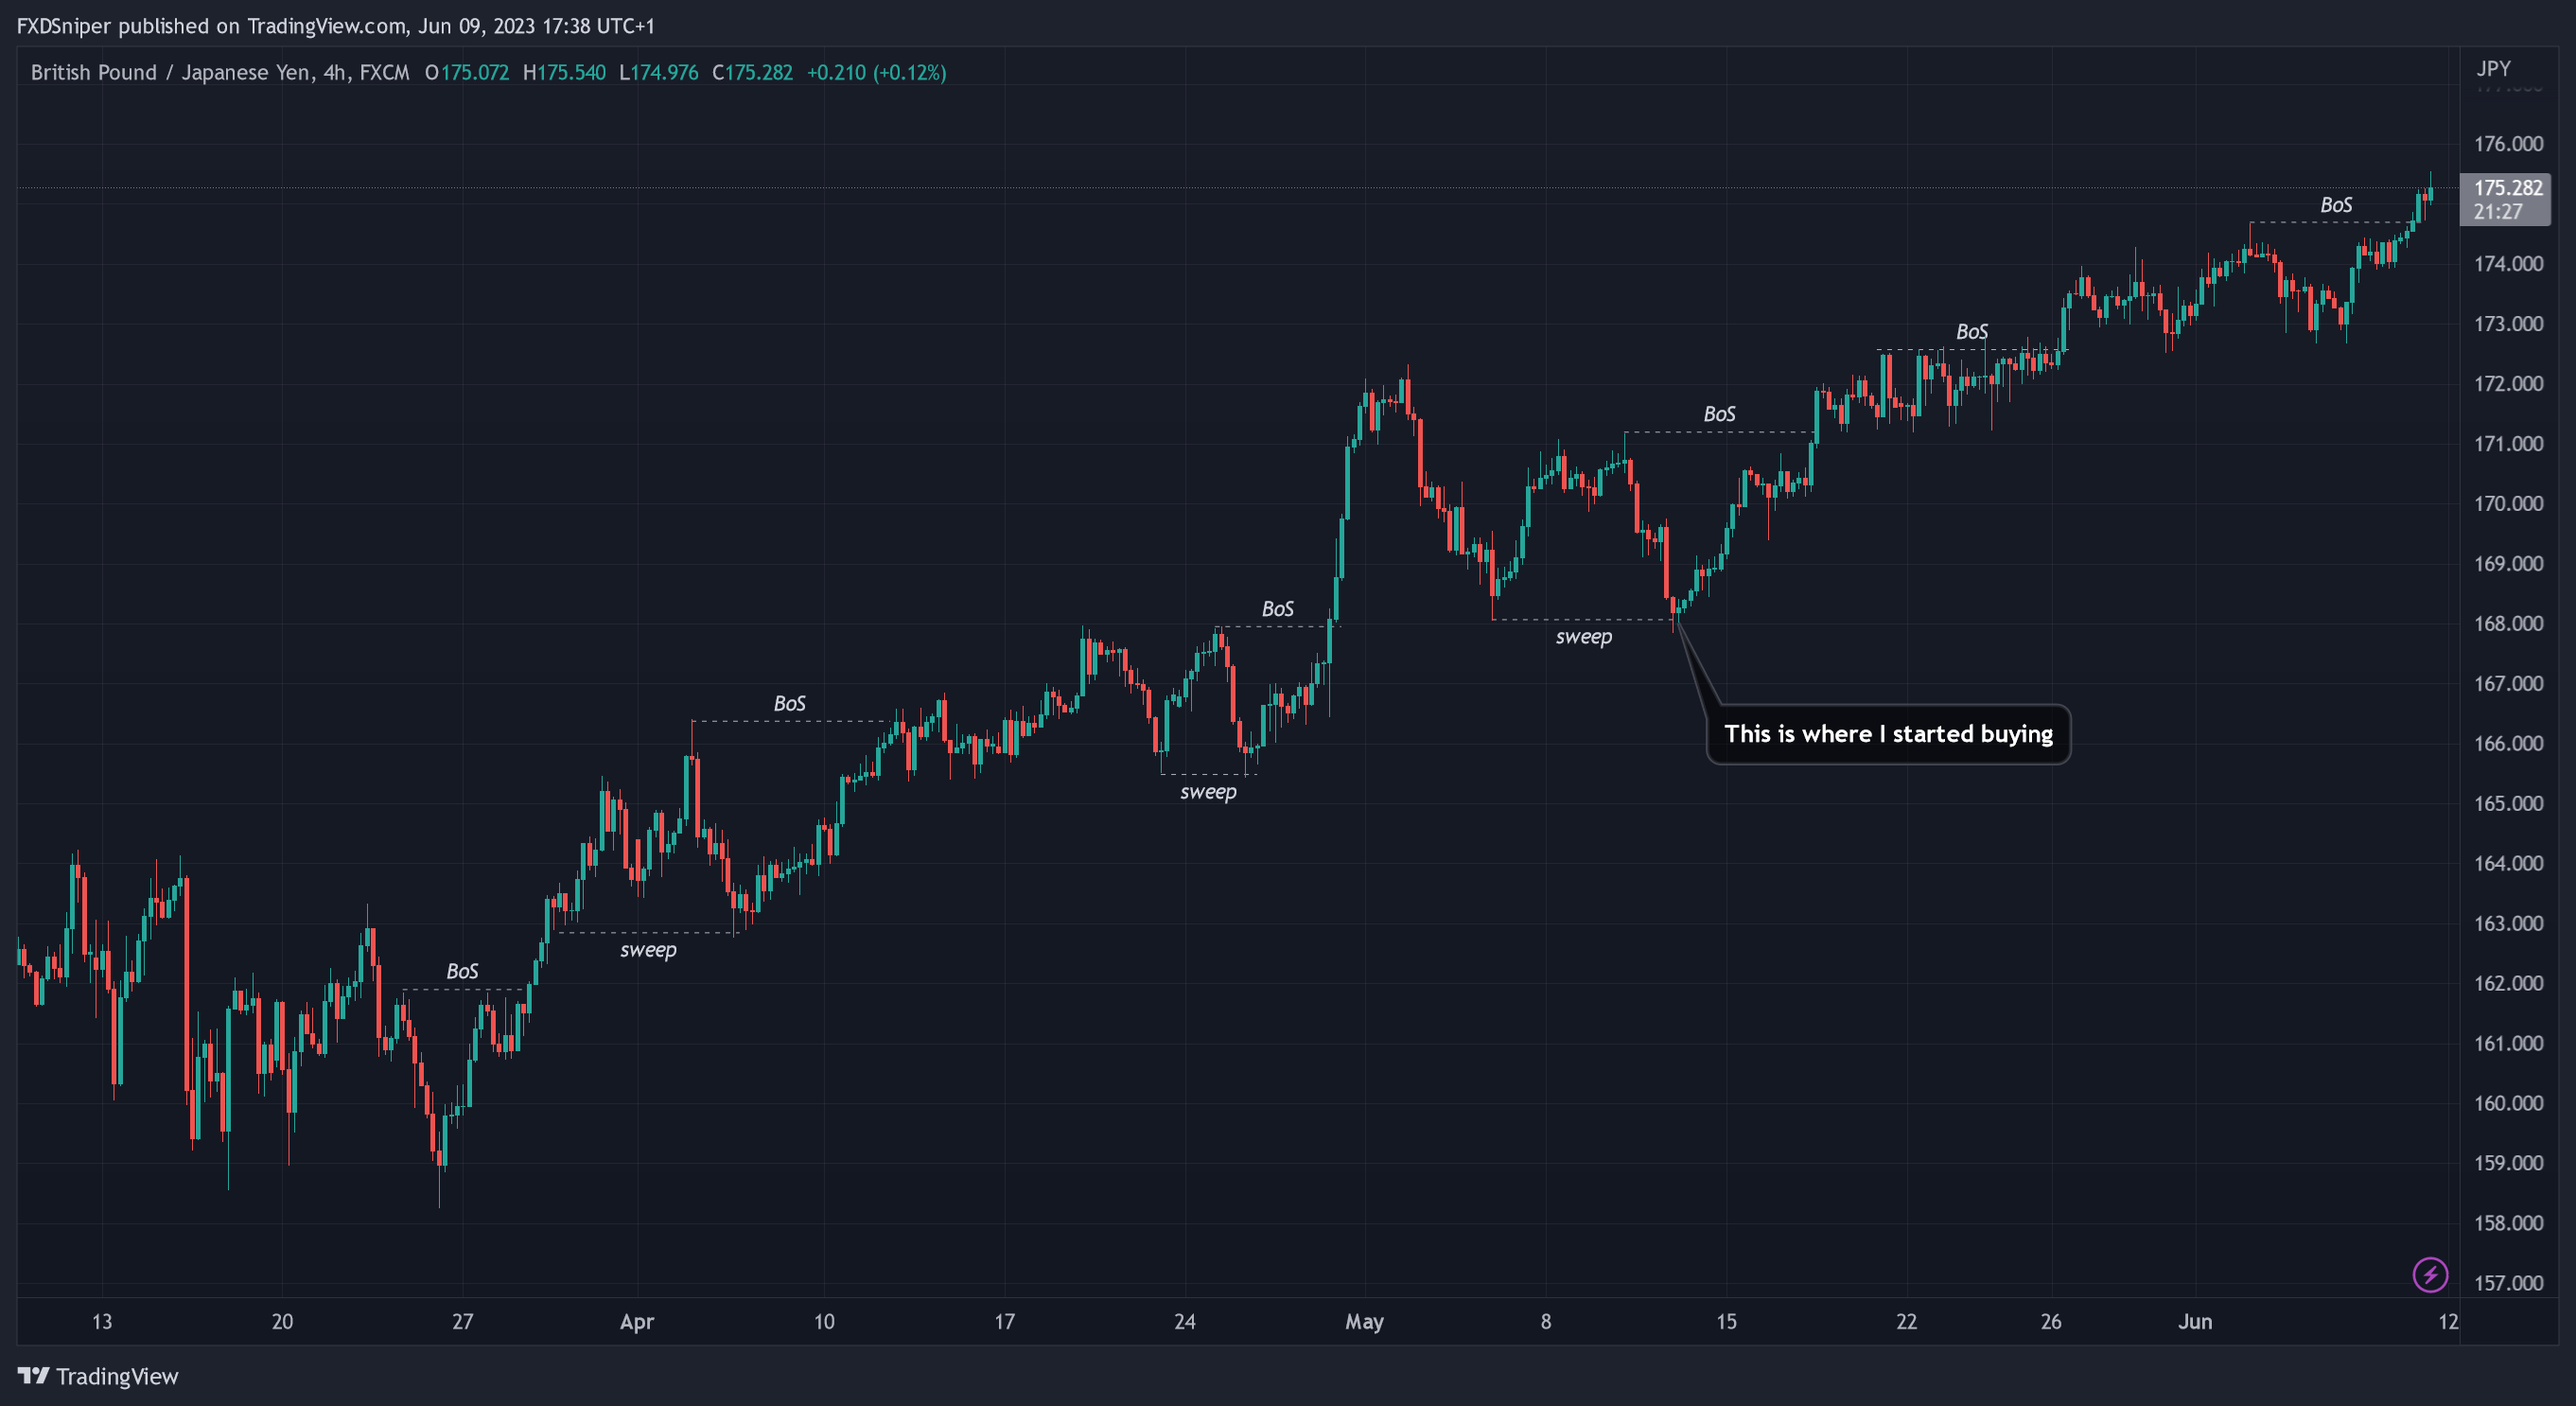Click the sweep label near the 168 level
This screenshot has height=1406, width=2576.
click(1583, 637)
